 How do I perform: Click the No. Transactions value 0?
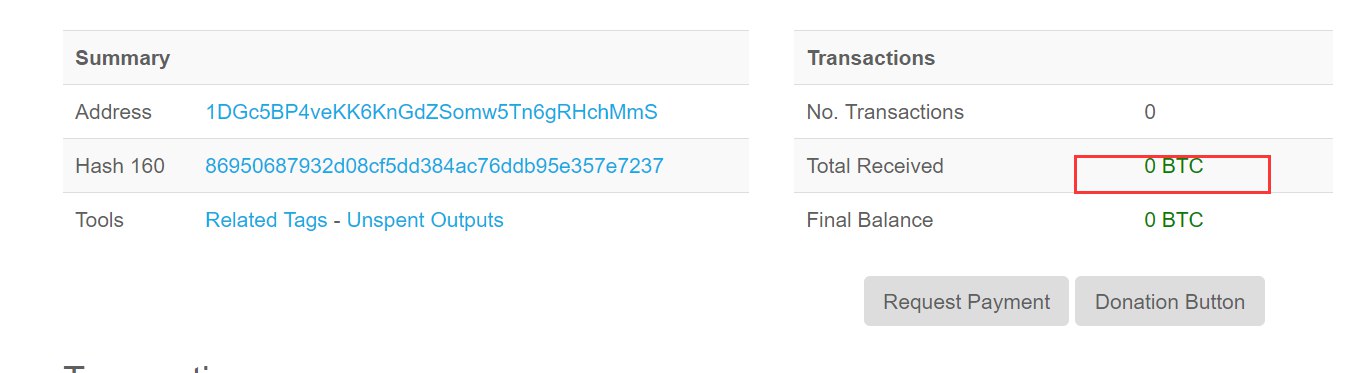tap(1150, 112)
